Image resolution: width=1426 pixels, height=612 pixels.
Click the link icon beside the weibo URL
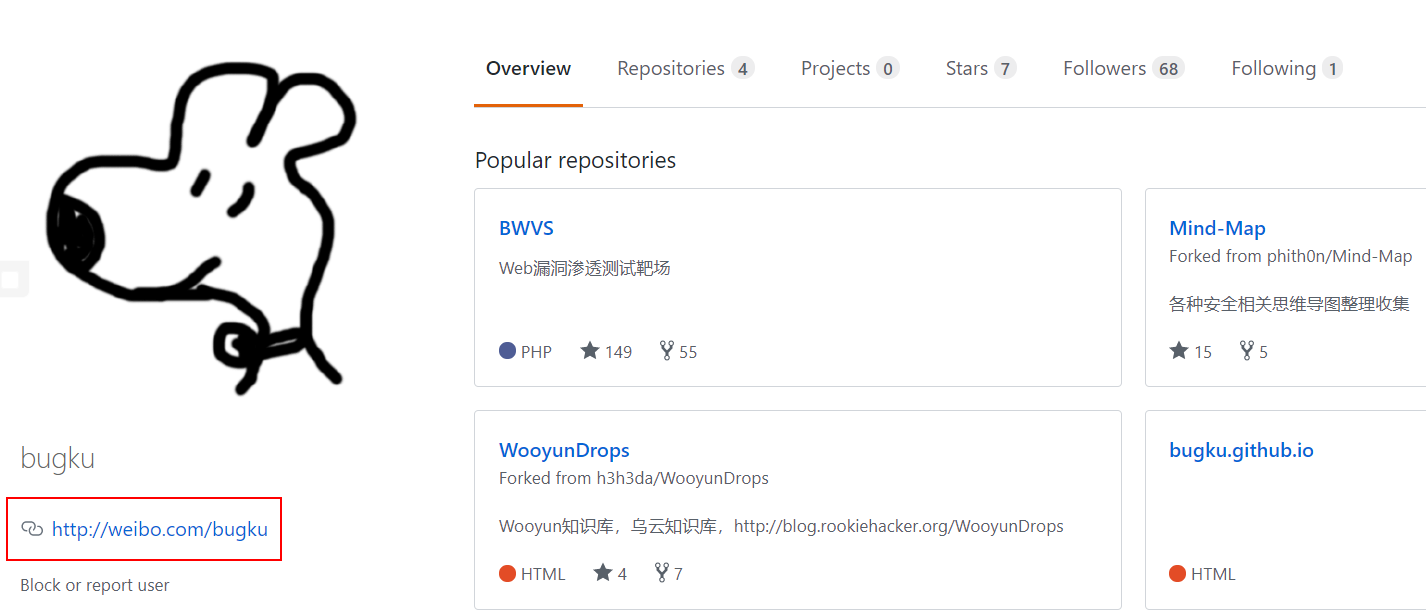(32, 529)
